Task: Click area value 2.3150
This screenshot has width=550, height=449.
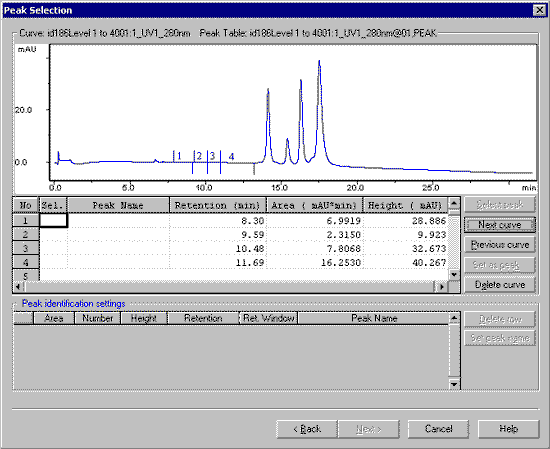Action: (343, 235)
